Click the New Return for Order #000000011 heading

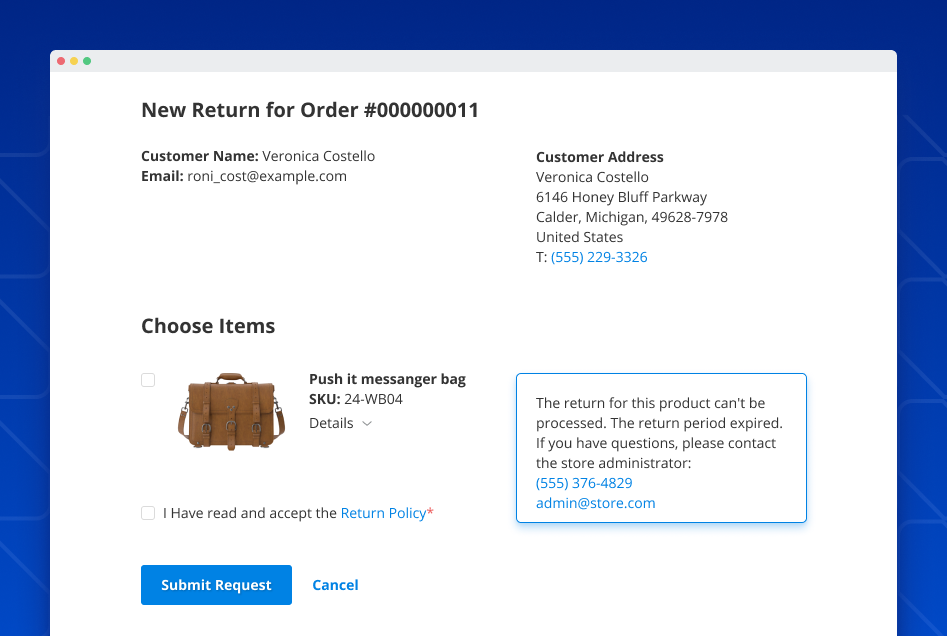(x=308, y=110)
